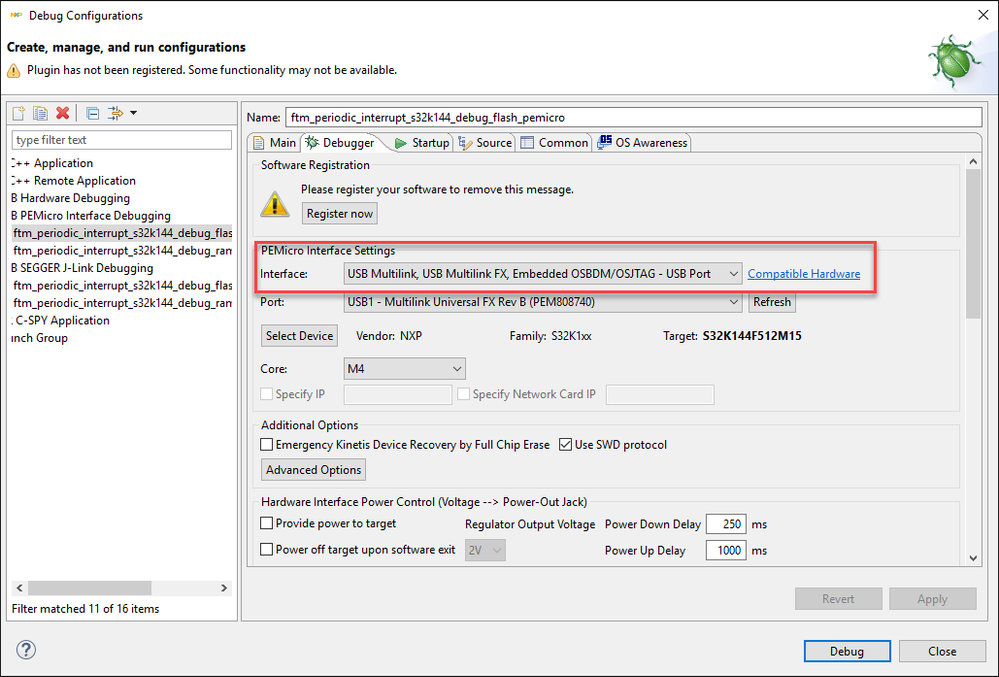Click Power Down Delay field
This screenshot has width=999, height=677.
[726, 524]
